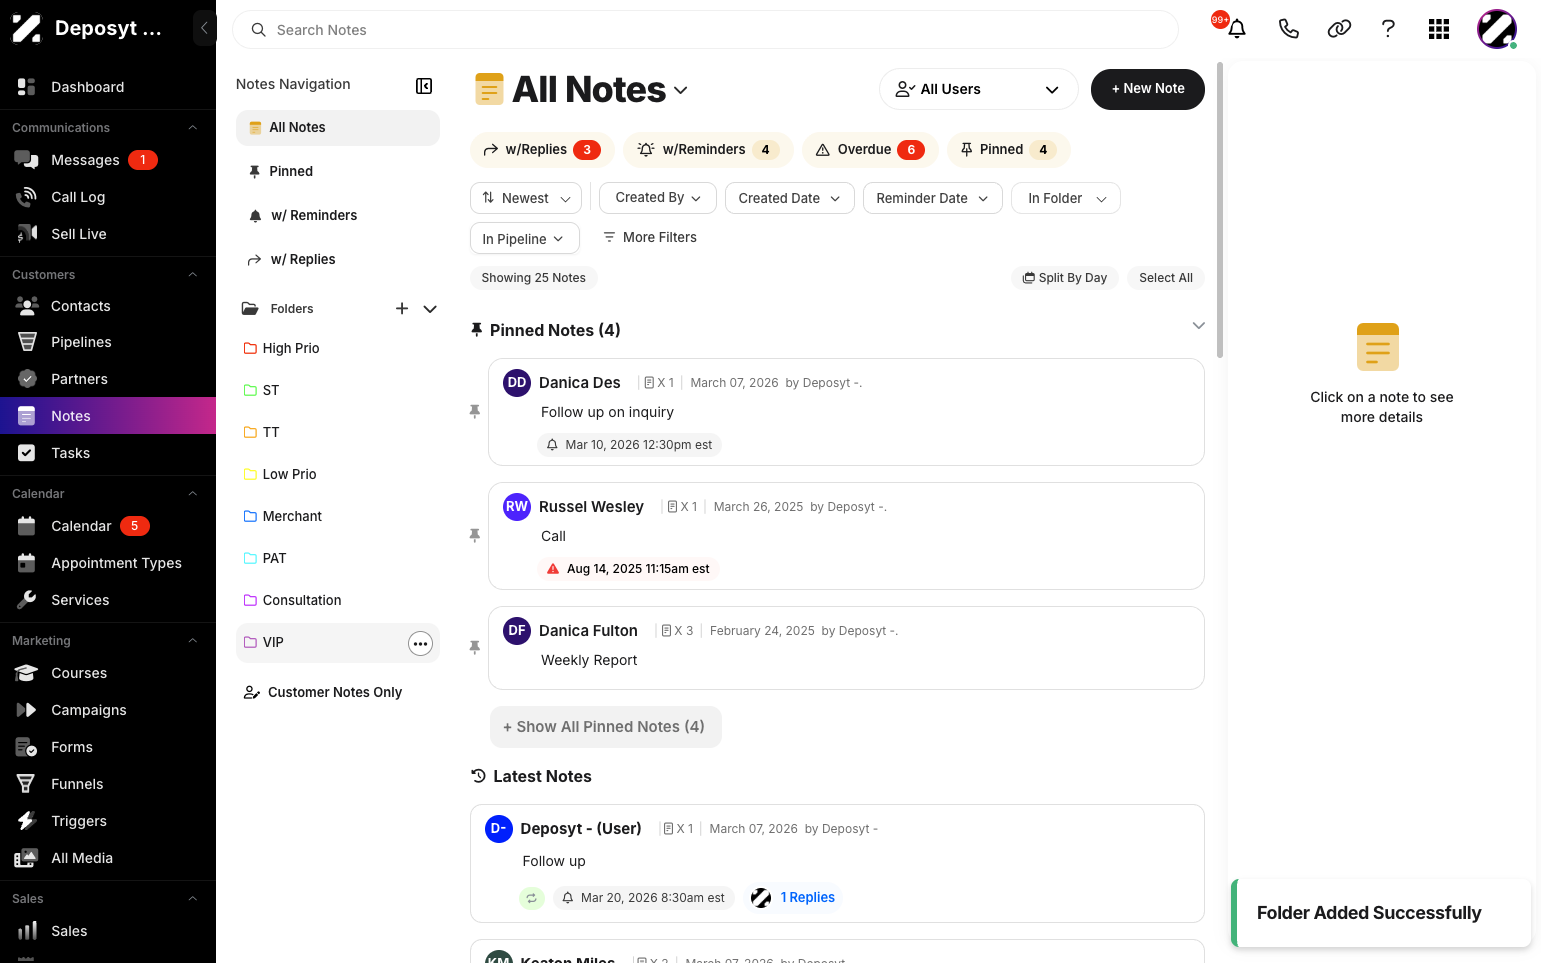Open the 1 Replies link

(x=807, y=898)
